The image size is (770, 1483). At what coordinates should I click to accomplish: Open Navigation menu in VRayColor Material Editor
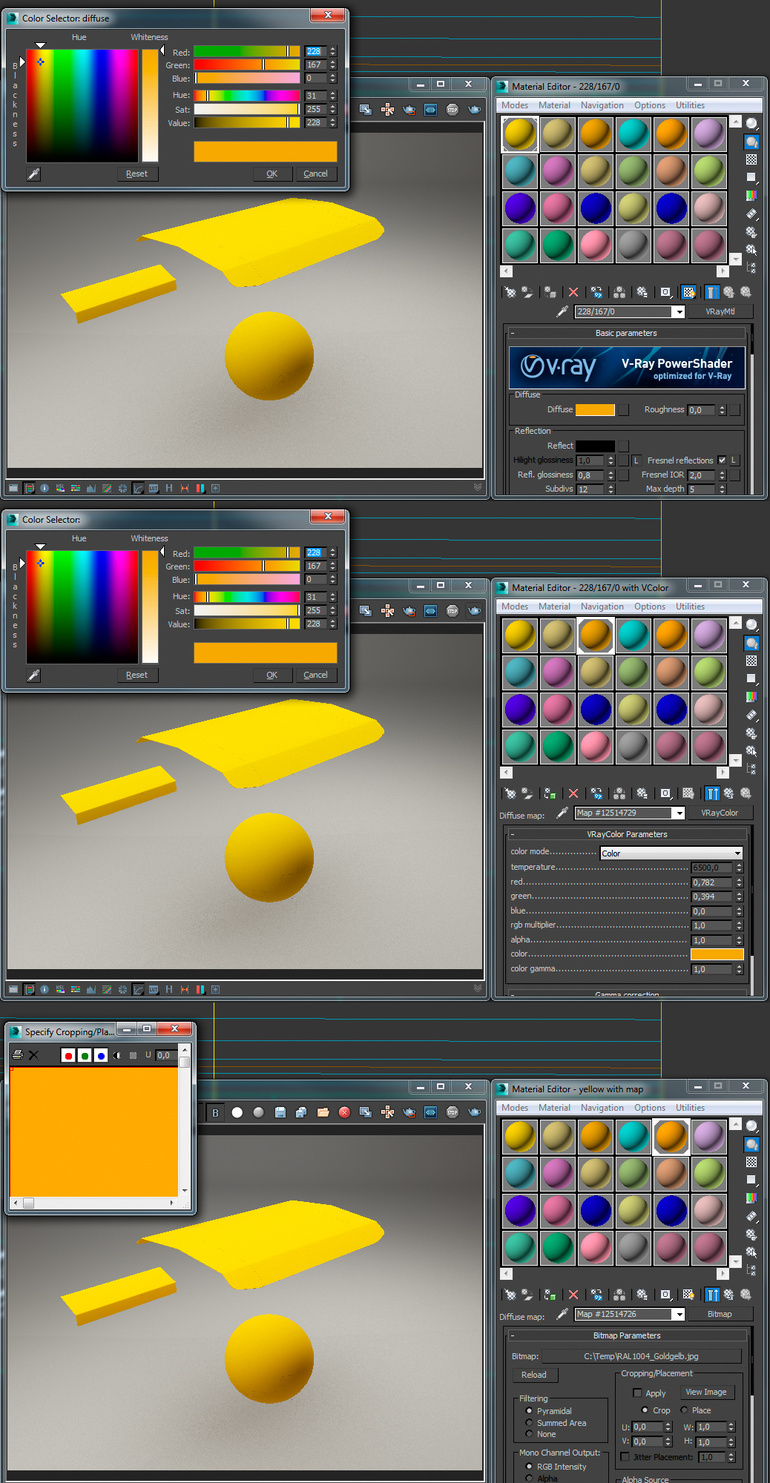(602, 606)
